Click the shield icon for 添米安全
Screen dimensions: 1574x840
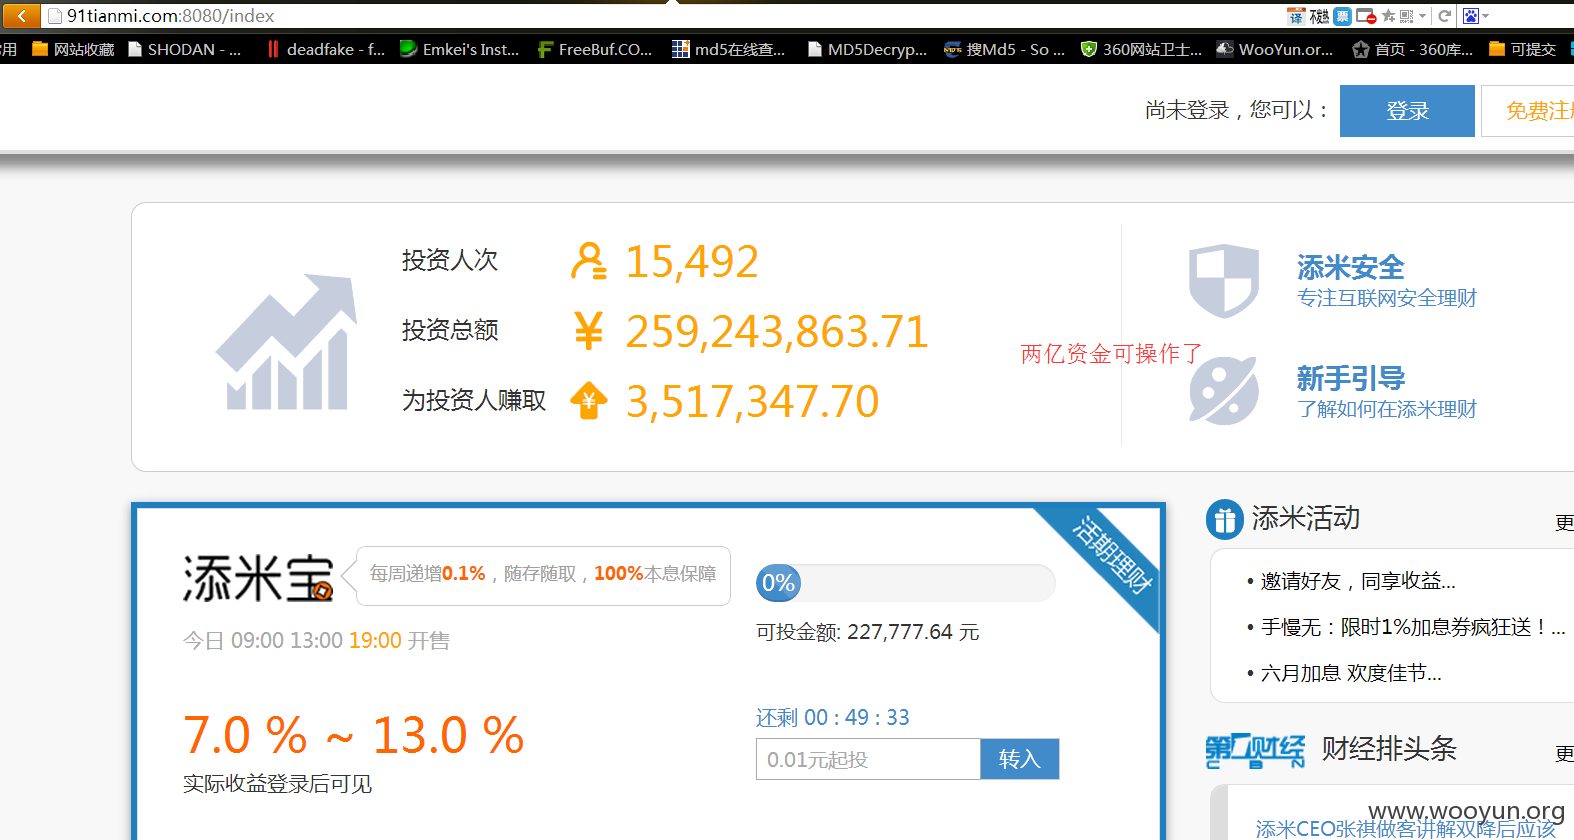tap(1223, 281)
